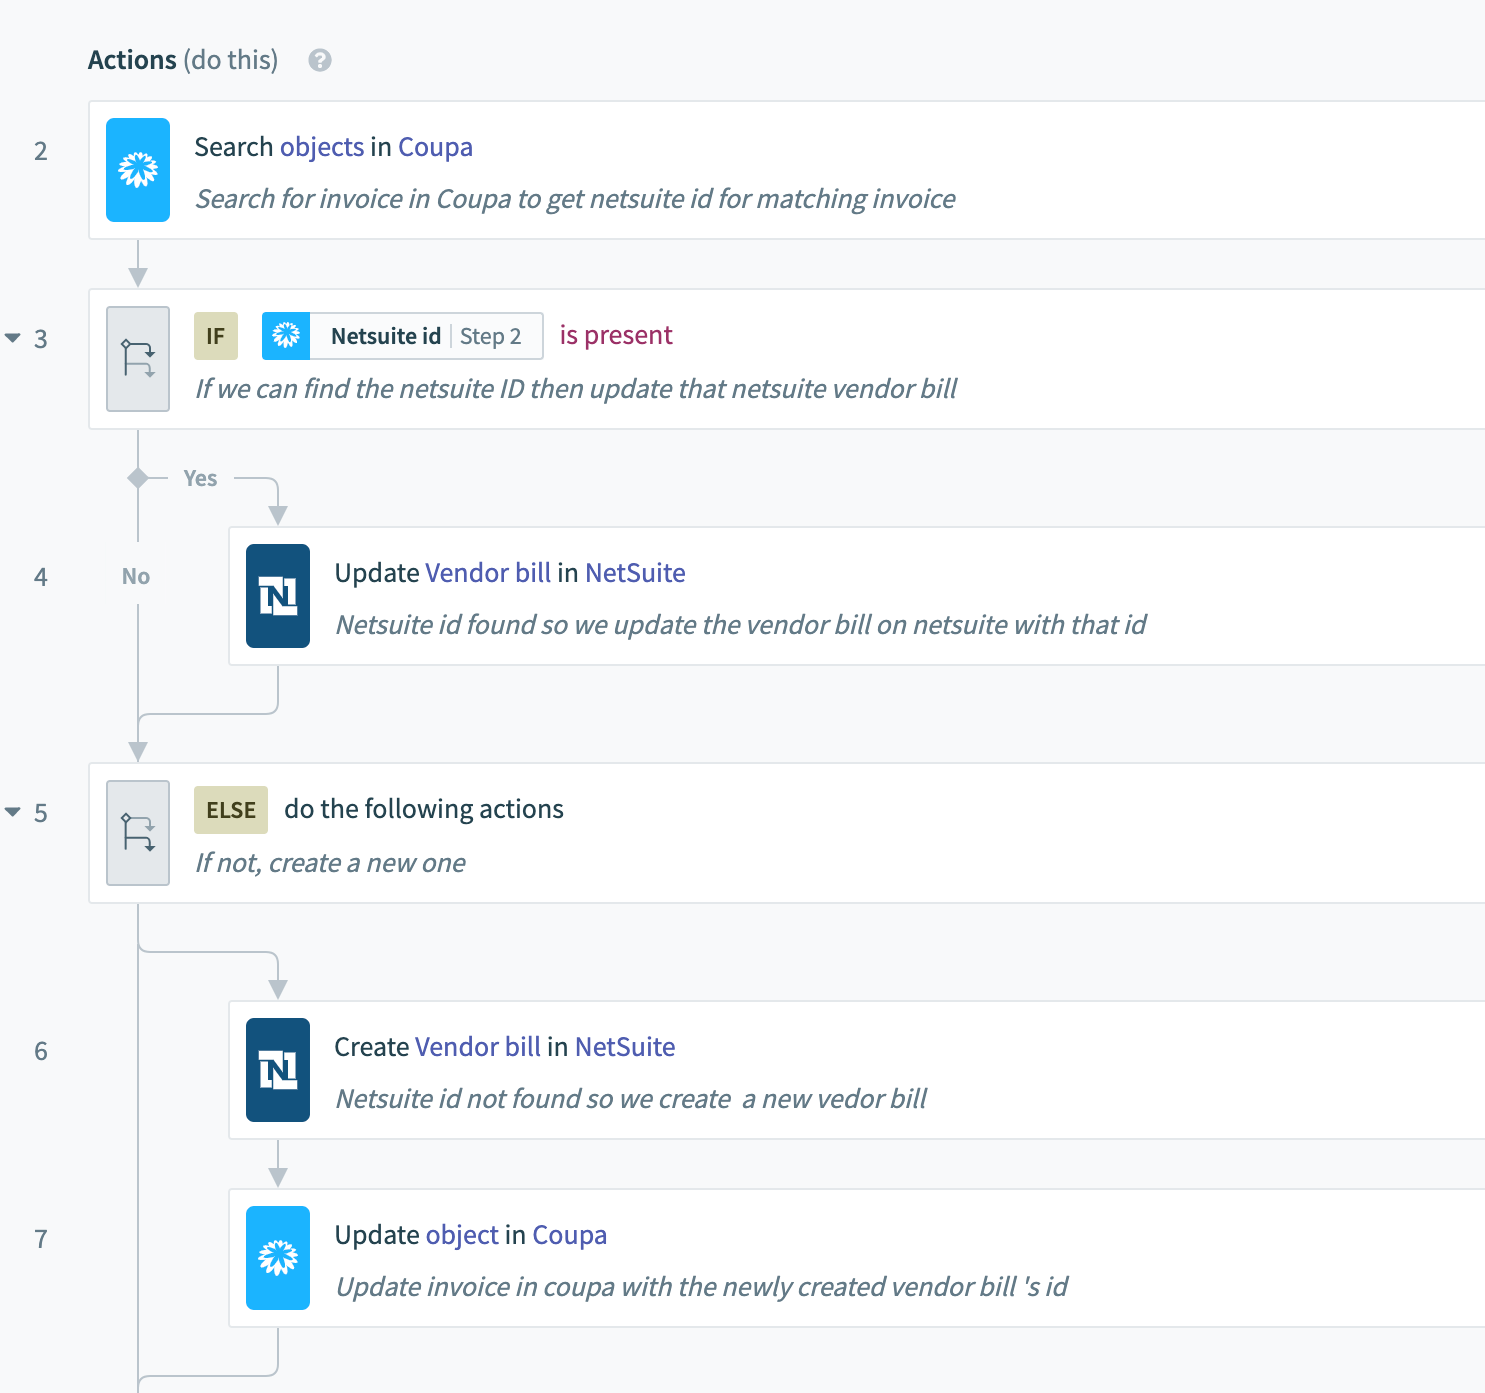Click step number 4
Viewport: 1485px width, 1393px height.
(41, 577)
